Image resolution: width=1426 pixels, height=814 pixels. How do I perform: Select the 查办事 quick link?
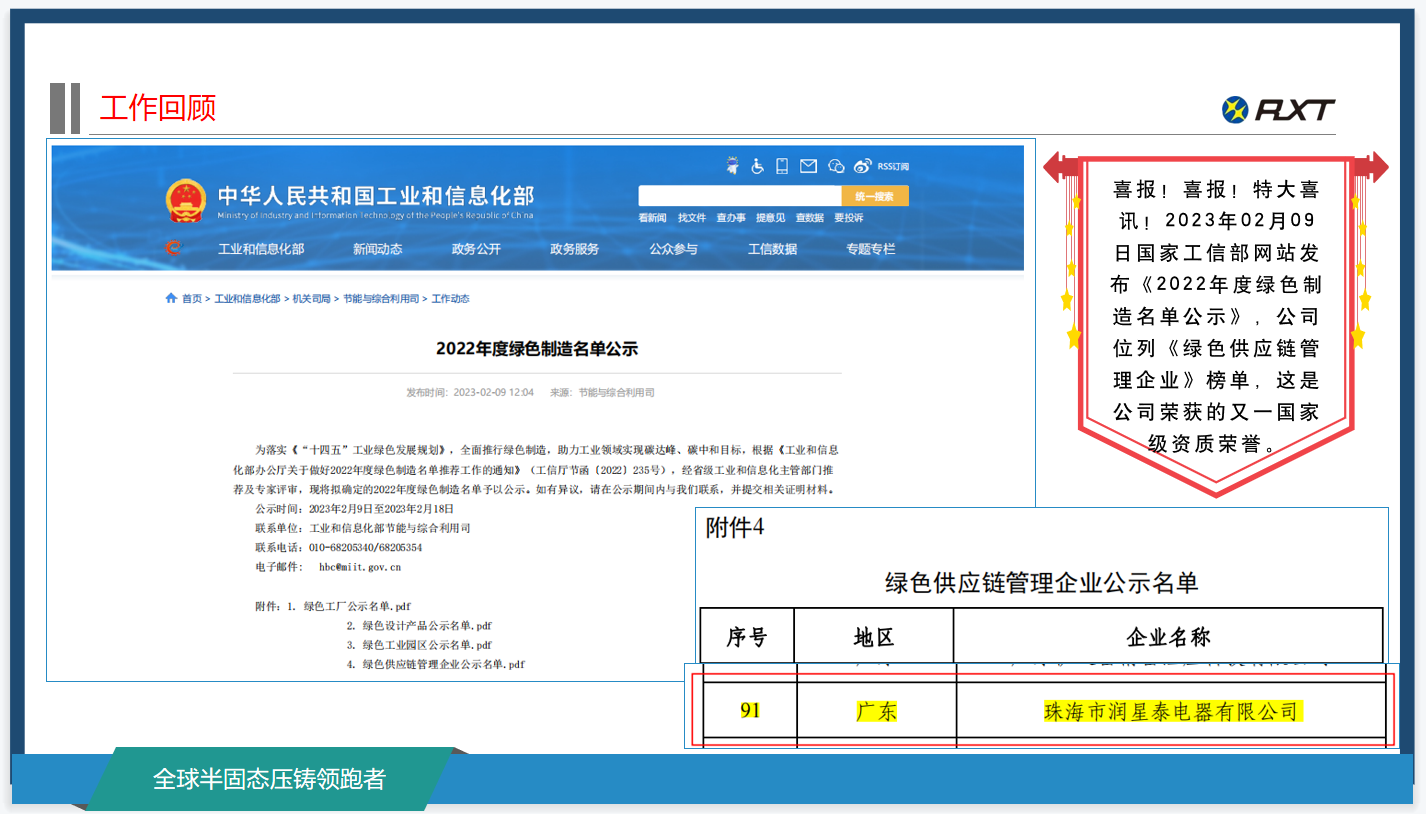pyautogui.click(x=731, y=218)
